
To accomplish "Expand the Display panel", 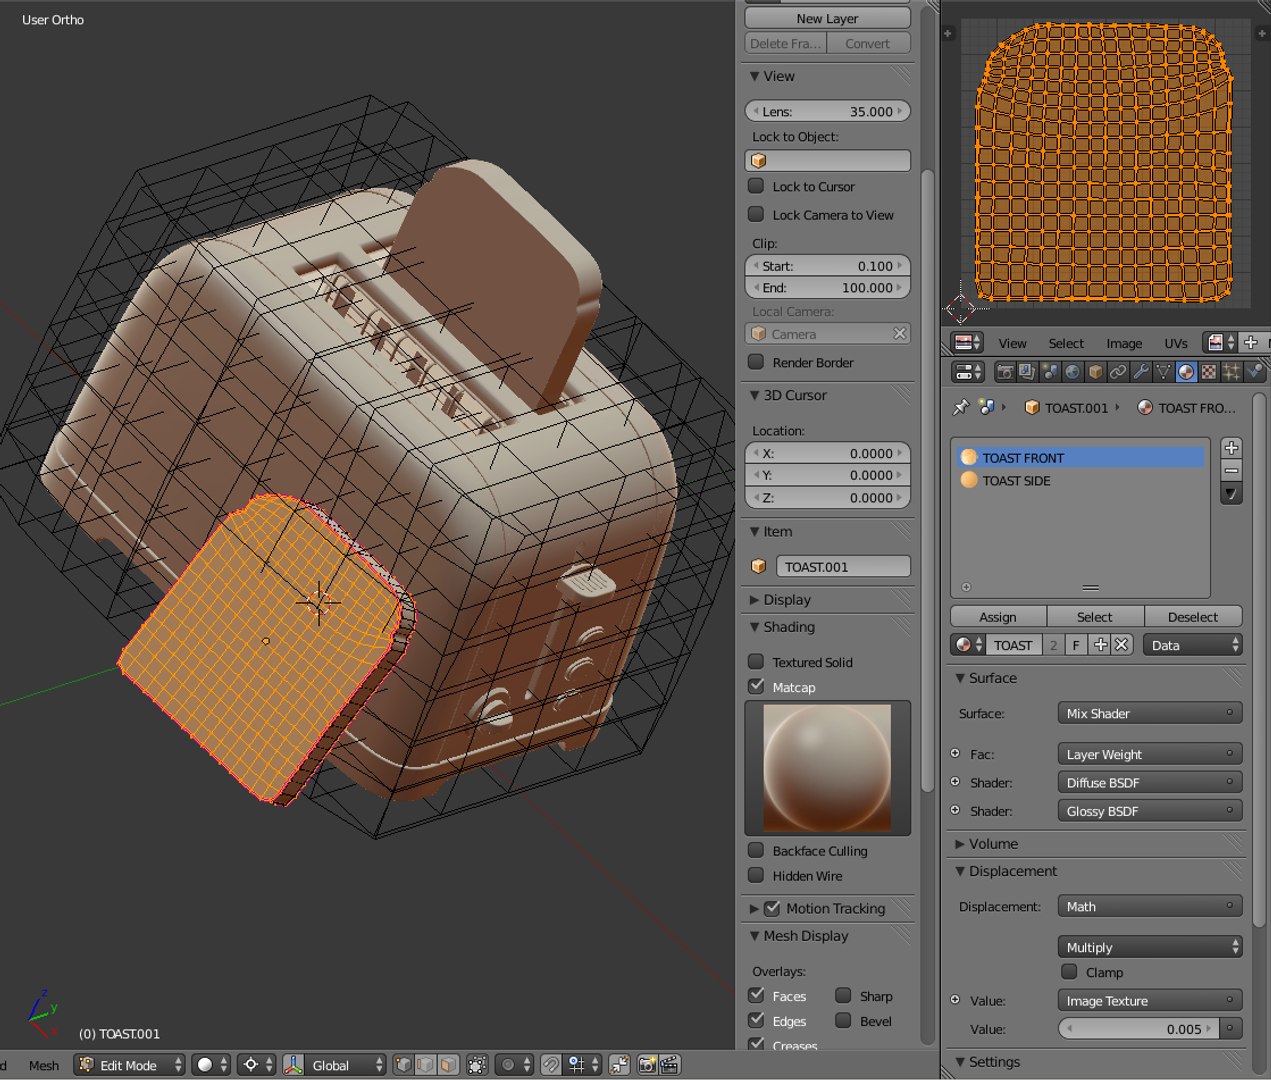I will pos(755,599).
